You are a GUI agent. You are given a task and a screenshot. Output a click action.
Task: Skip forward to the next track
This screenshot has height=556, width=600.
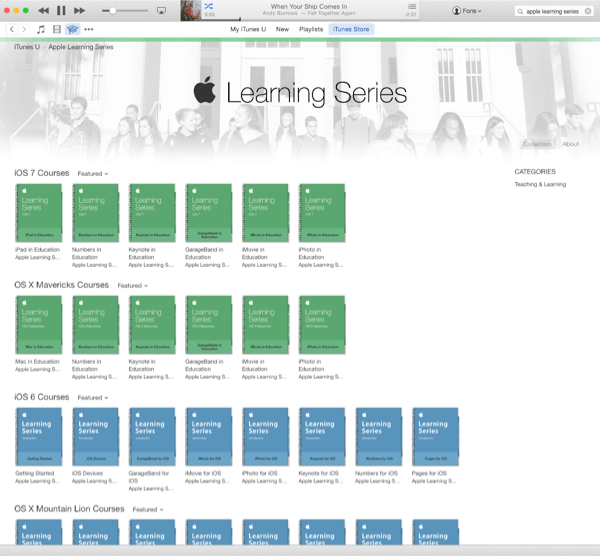tap(79, 11)
